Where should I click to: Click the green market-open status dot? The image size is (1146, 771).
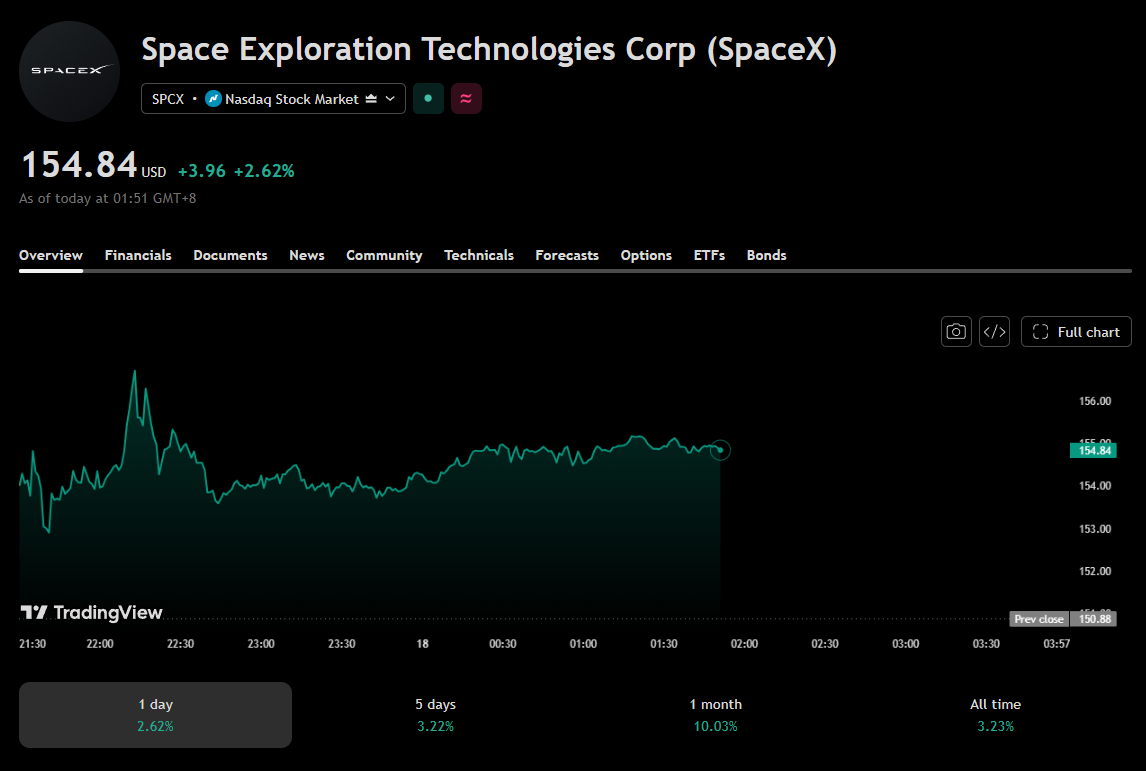pos(428,99)
